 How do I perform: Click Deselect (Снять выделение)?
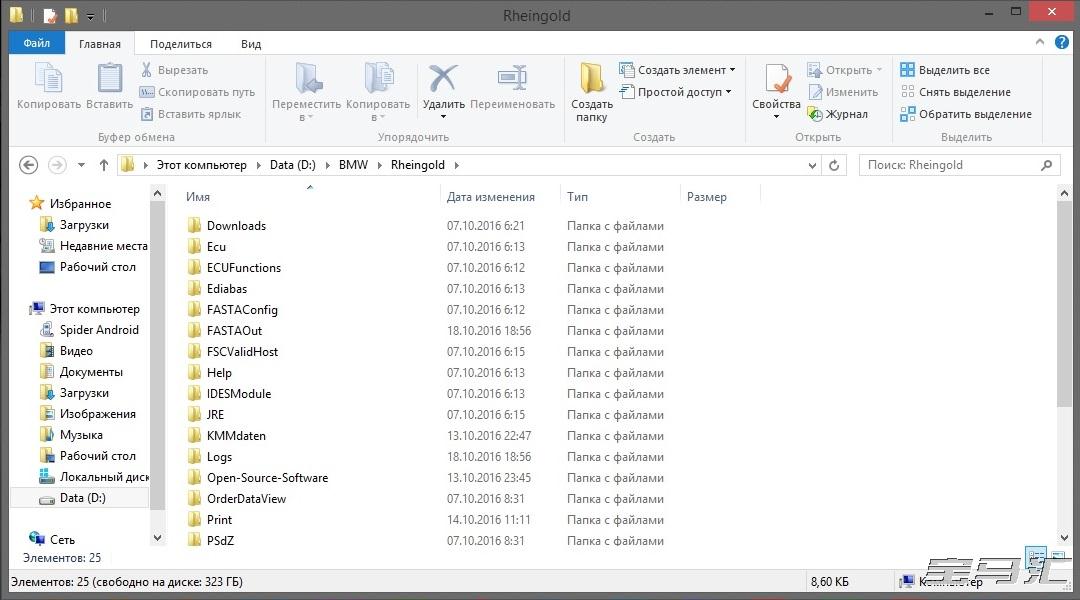[955, 92]
